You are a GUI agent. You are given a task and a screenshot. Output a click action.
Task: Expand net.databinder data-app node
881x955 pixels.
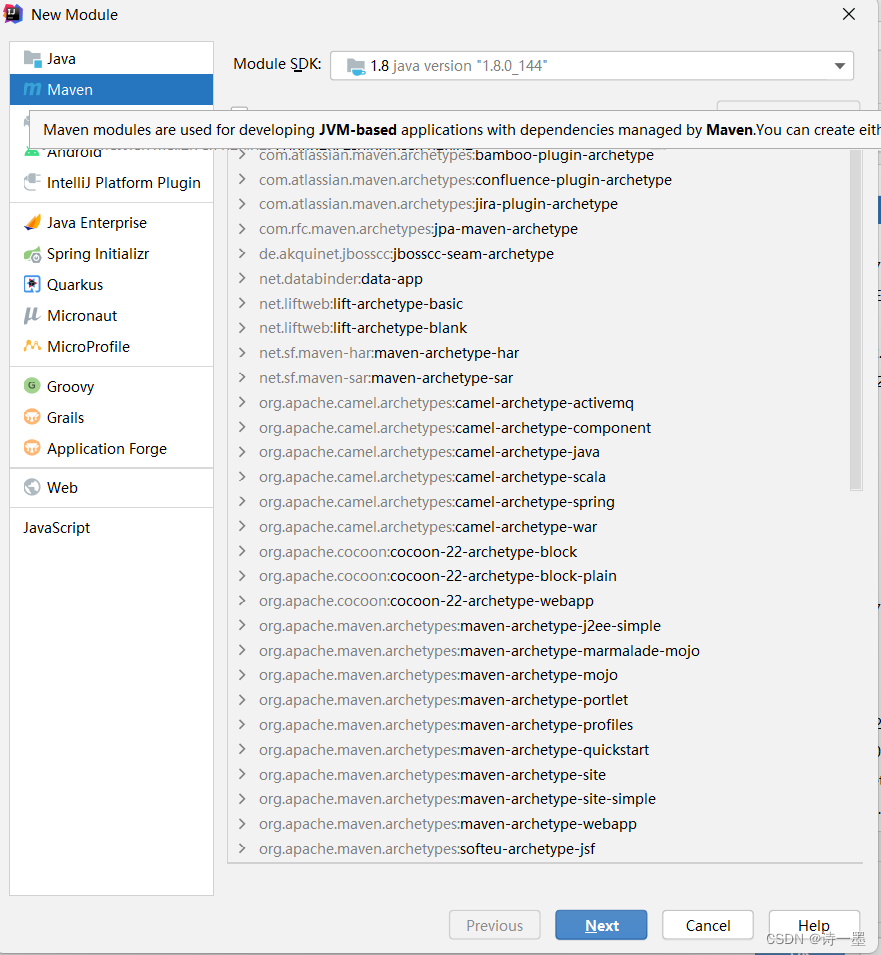click(242, 278)
